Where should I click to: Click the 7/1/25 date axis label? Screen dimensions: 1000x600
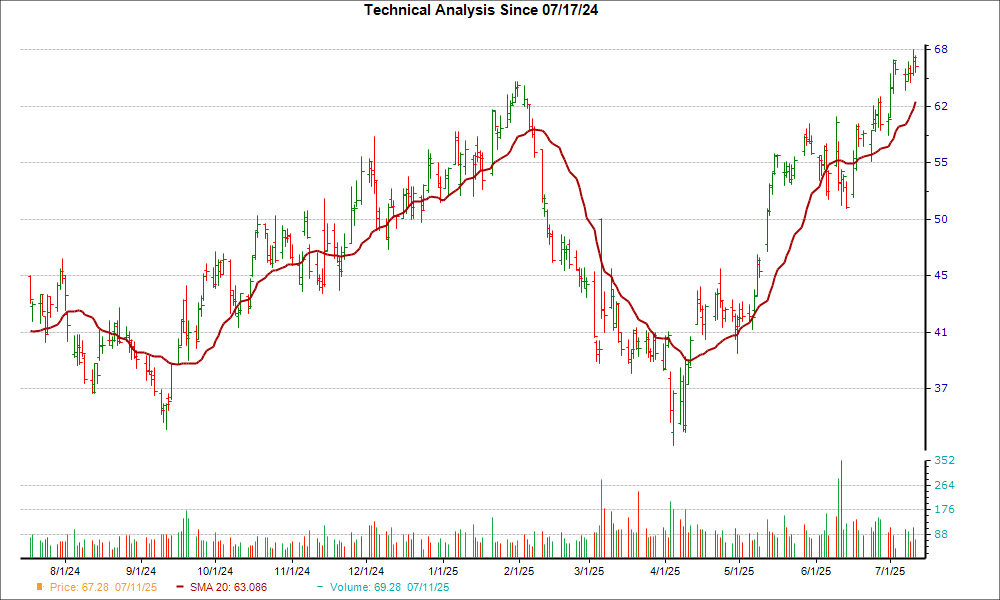pyautogui.click(x=890, y=571)
